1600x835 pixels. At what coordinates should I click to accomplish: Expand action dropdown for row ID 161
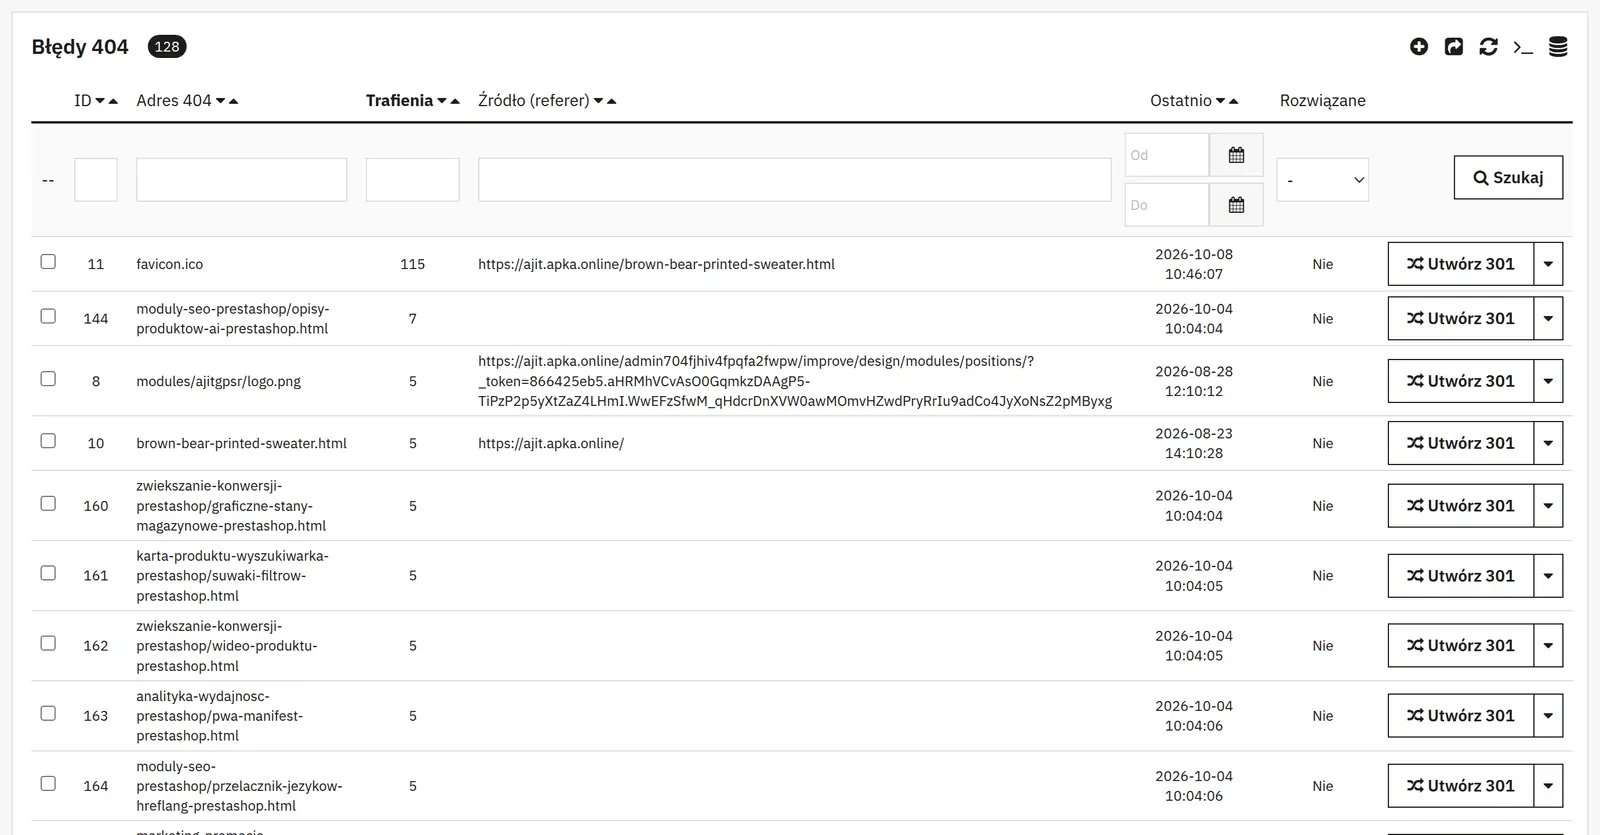pyautogui.click(x=1548, y=576)
